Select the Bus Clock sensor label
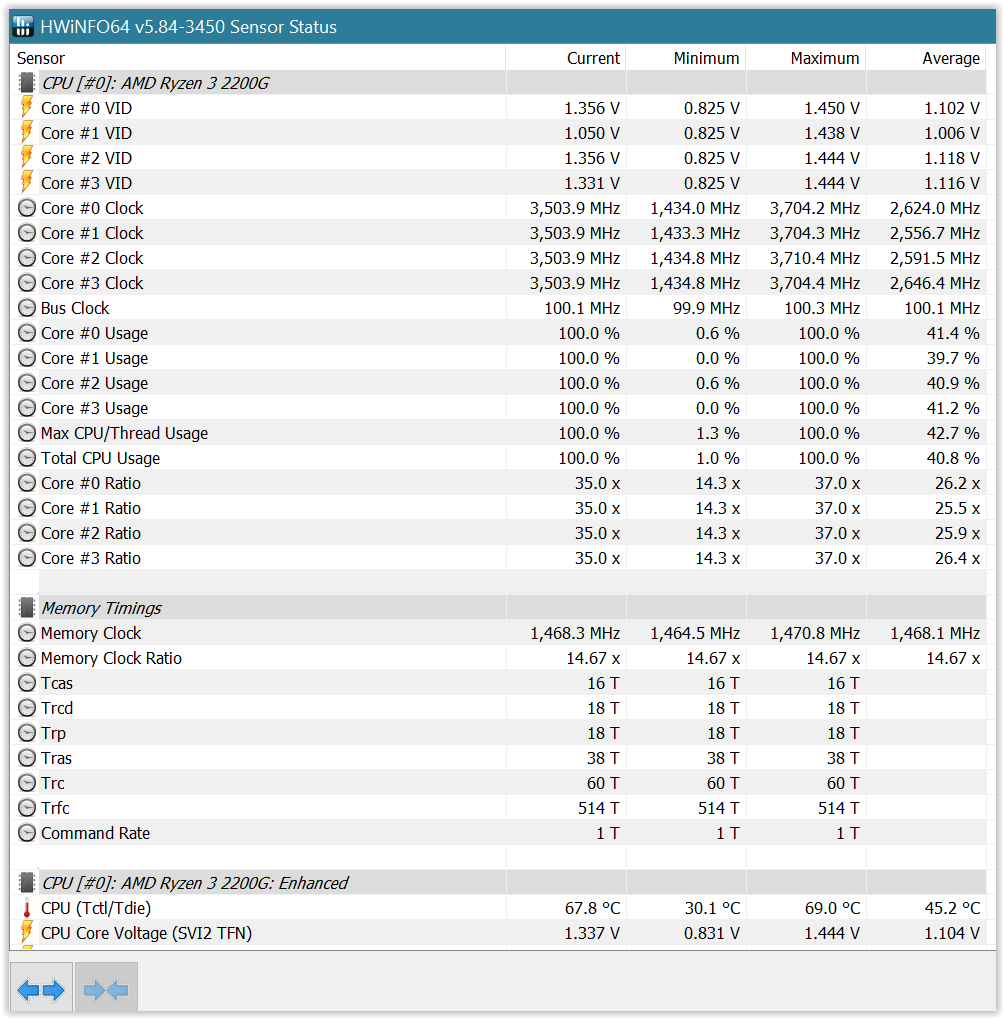 coord(75,308)
